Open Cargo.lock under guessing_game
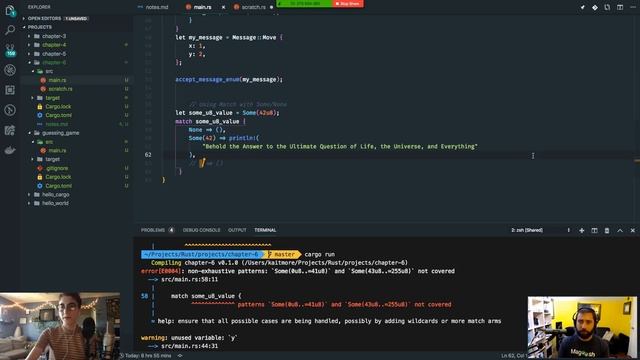 (58, 177)
